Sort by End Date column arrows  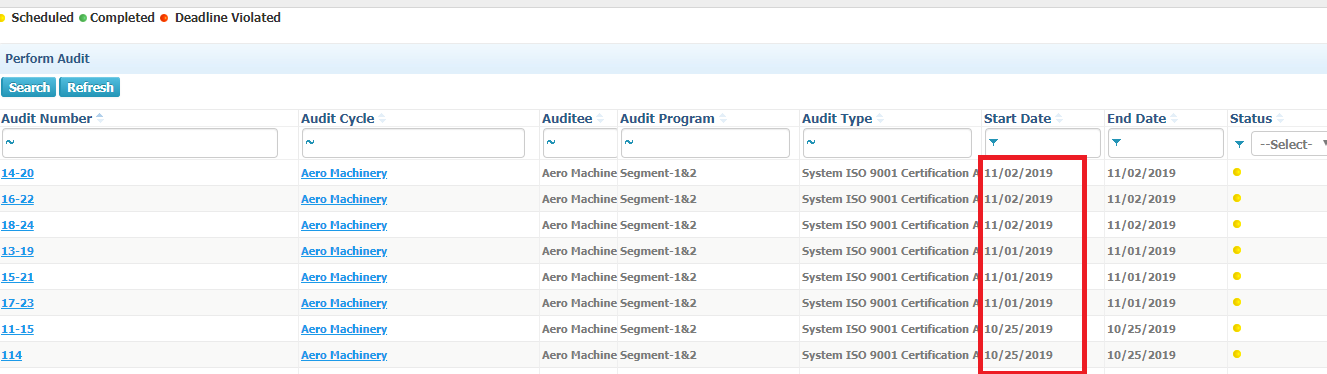click(x=1174, y=119)
